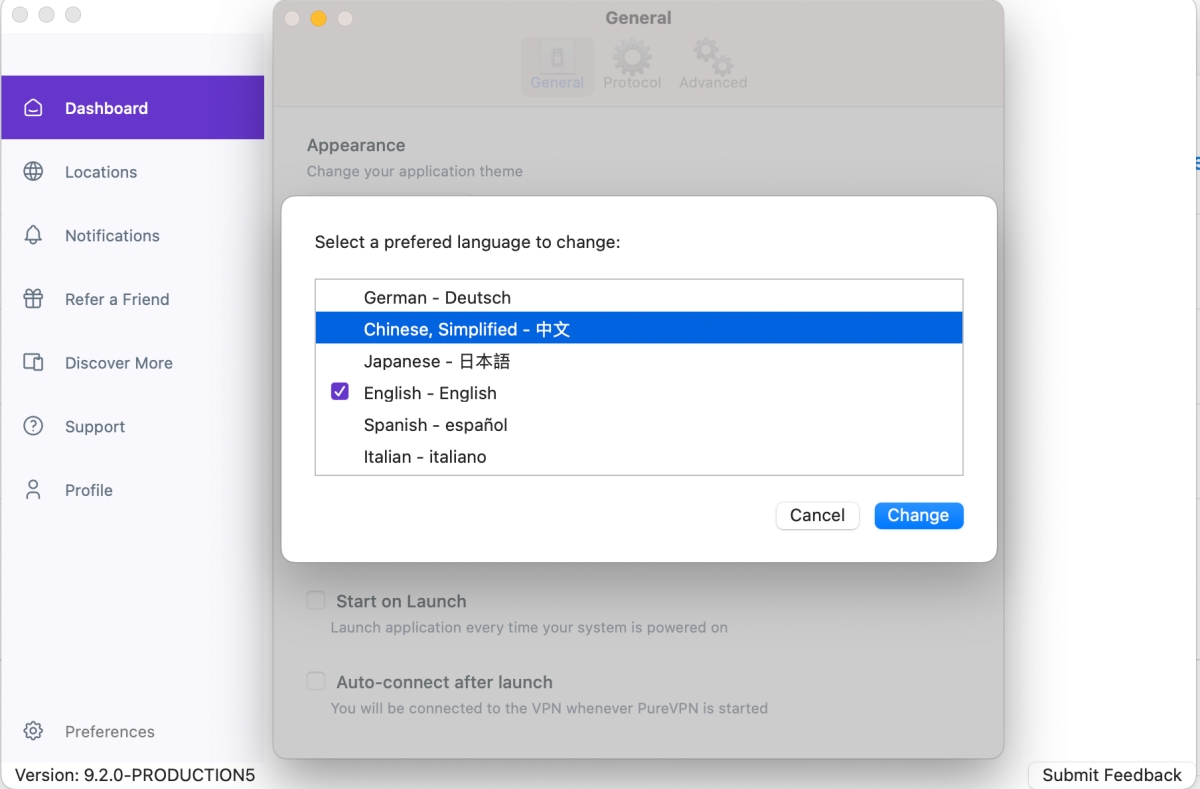Open Preferences label in sidebar
The height and width of the screenshot is (789, 1200).
point(110,732)
